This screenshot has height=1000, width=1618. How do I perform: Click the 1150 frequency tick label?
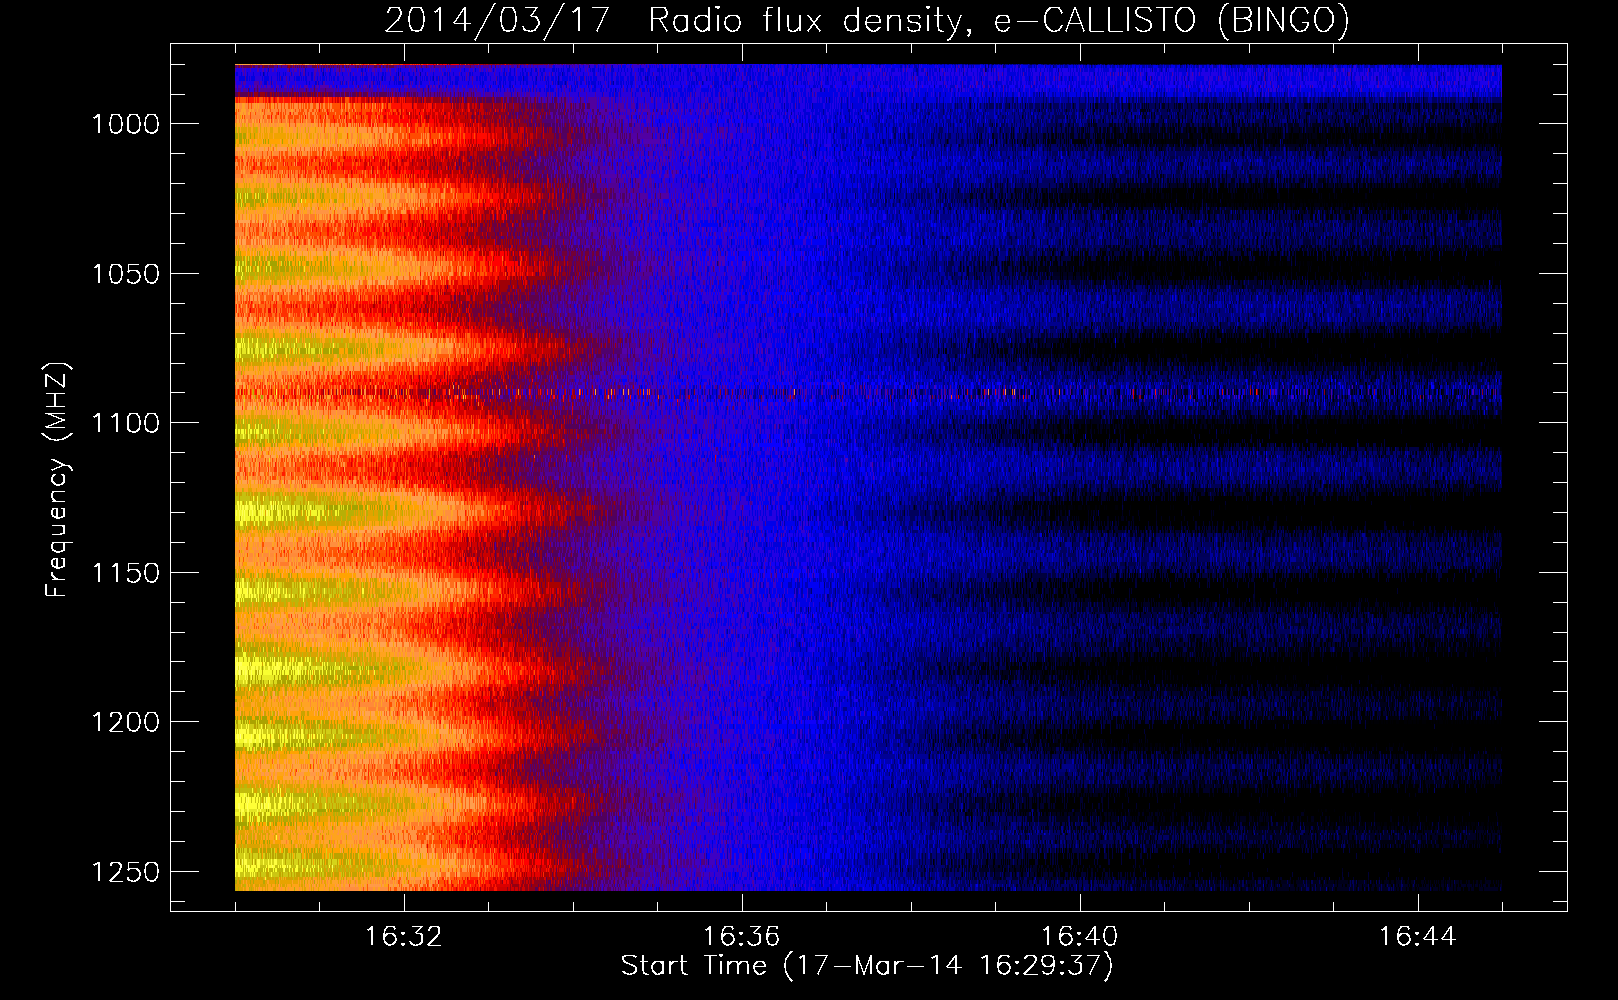click(x=126, y=573)
